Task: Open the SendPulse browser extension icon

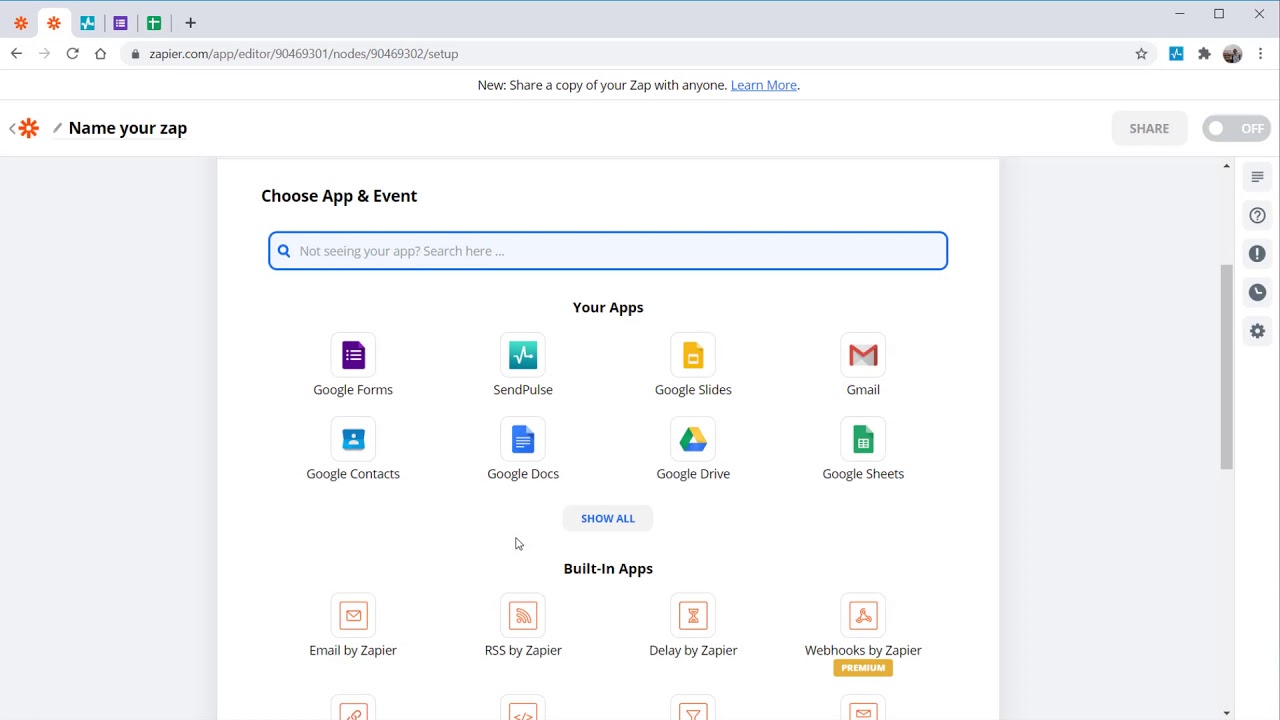Action: click(1176, 54)
